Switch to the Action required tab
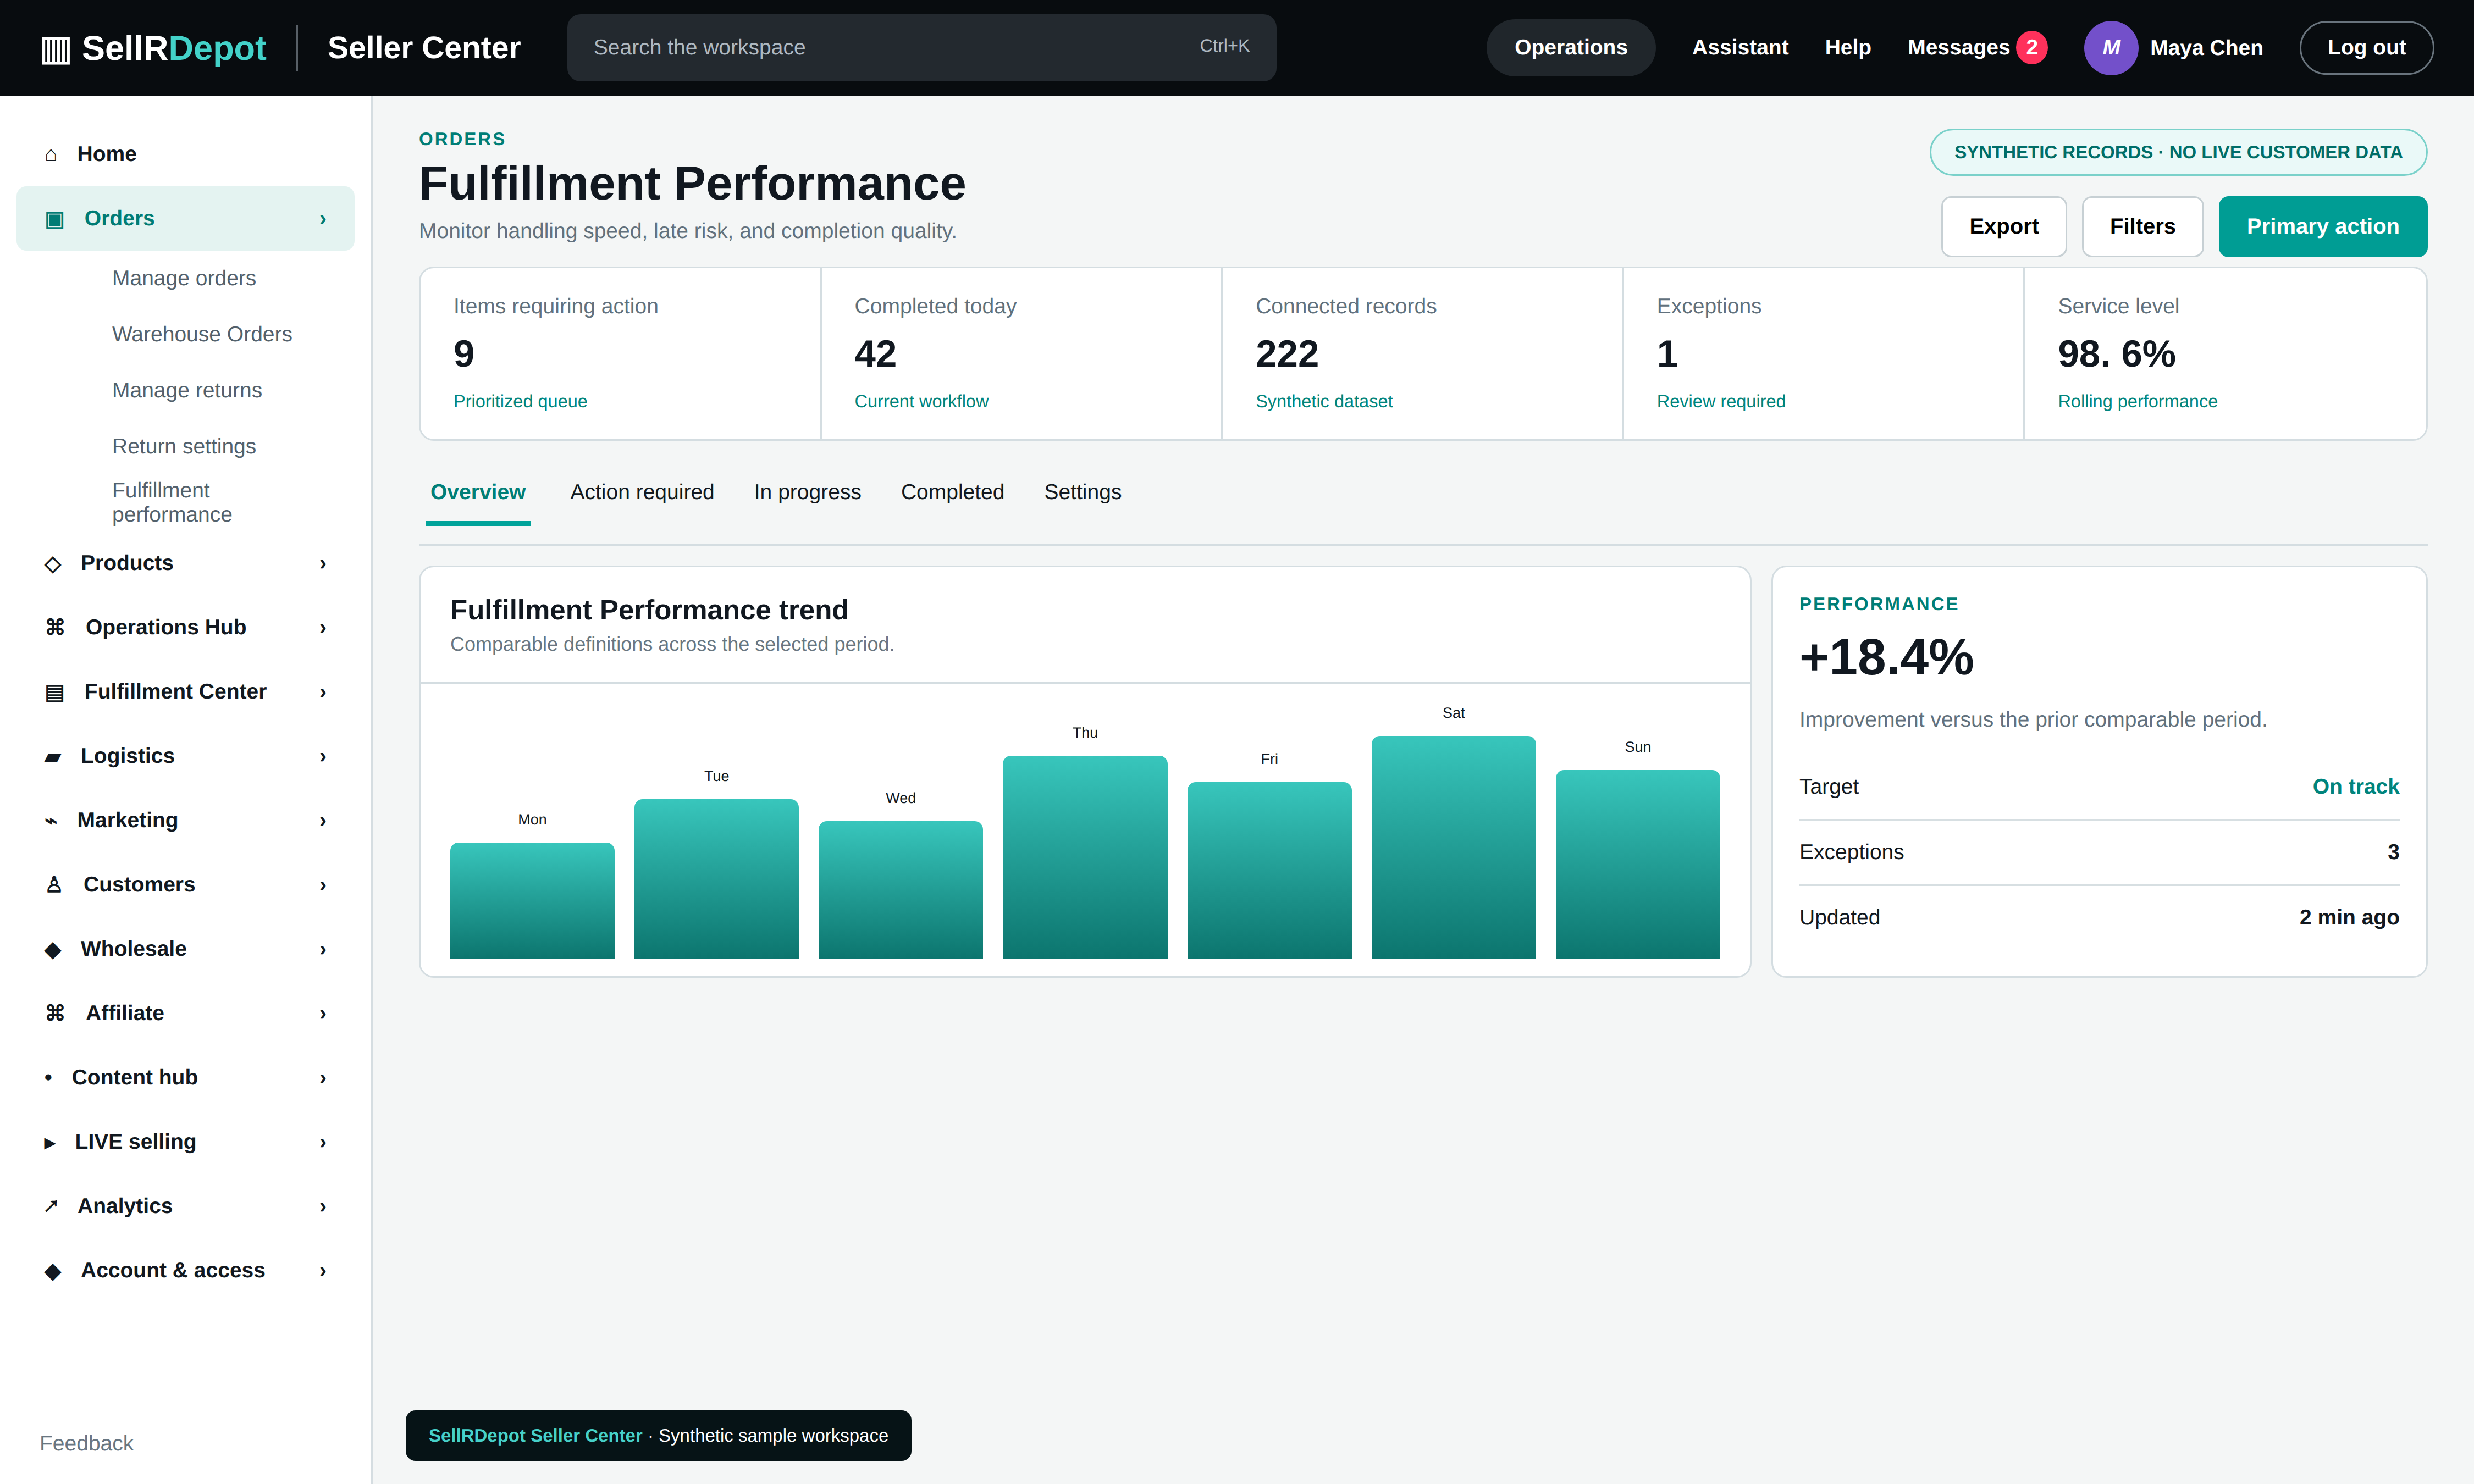The width and height of the screenshot is (2474, 1484). point(642,492)
